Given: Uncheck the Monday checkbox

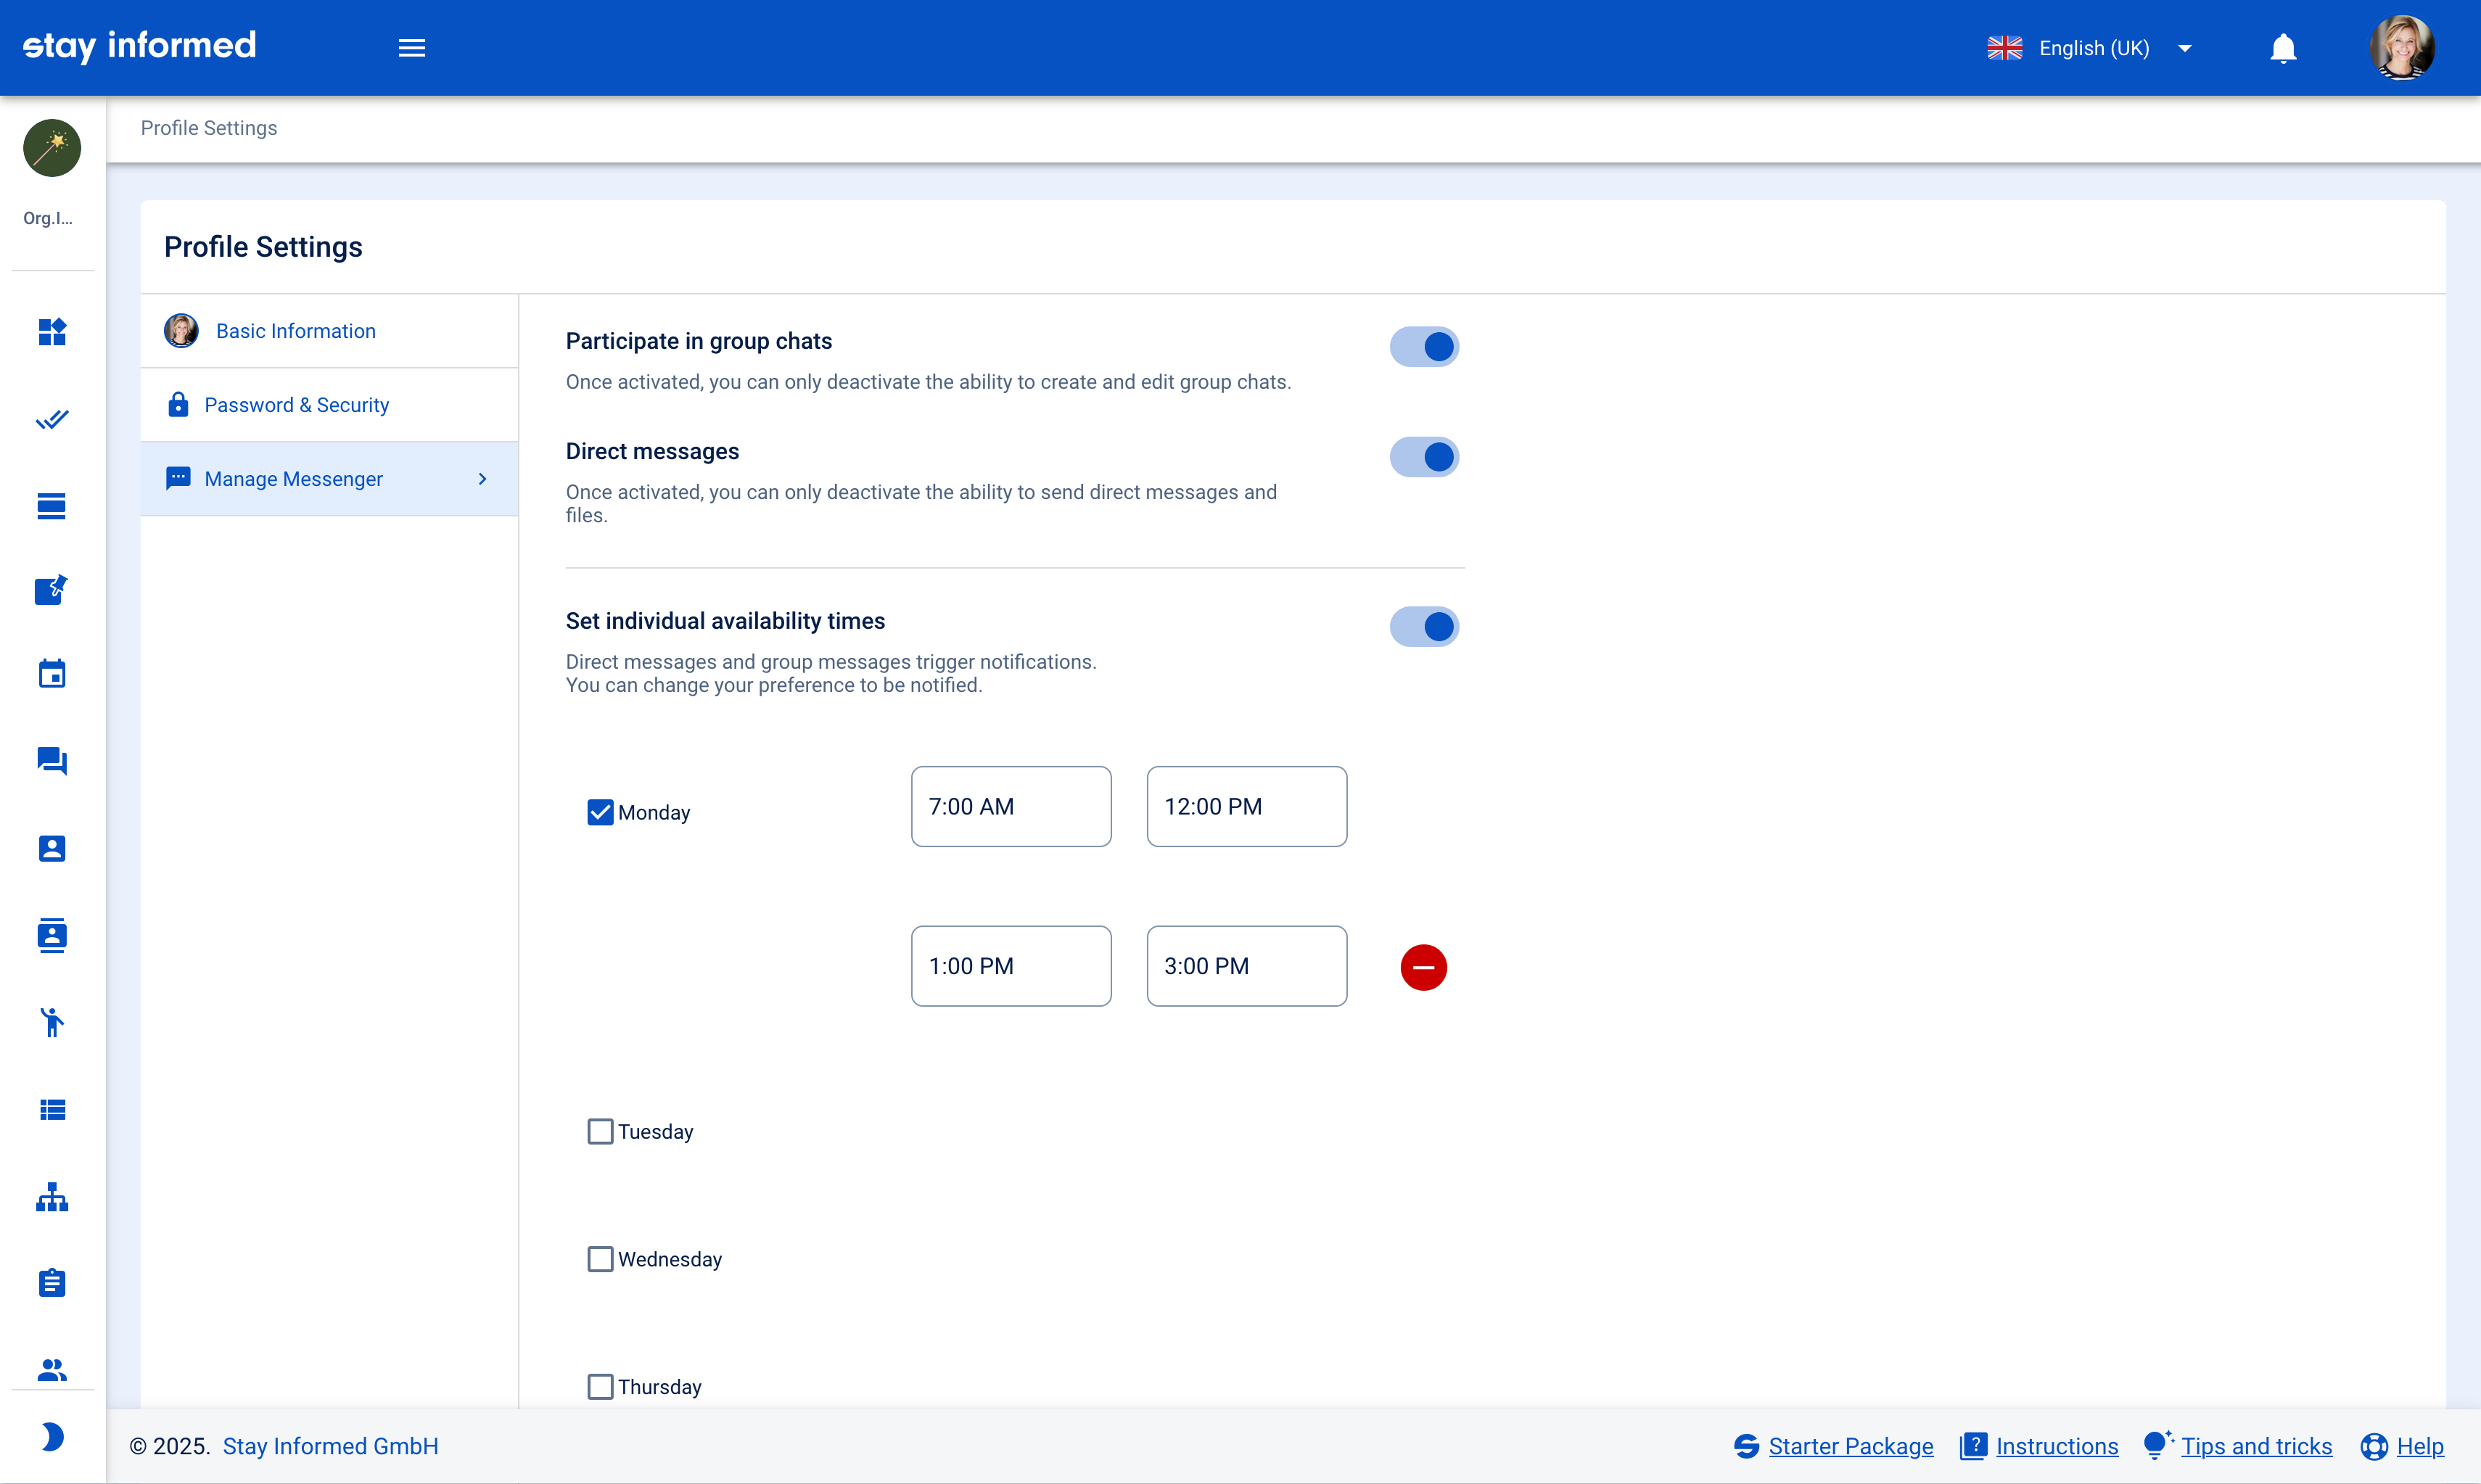Looking at the screenshot, I should click(x=600, y=812).
